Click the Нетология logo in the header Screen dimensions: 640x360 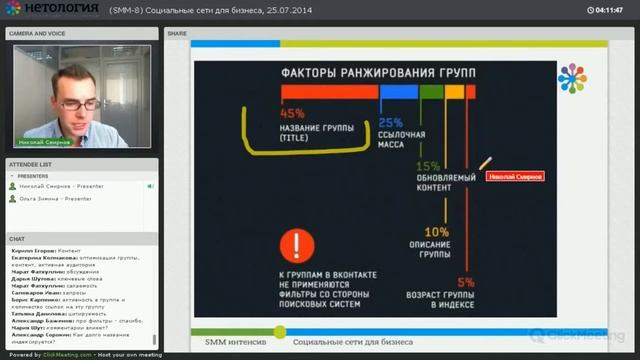click(52, 8)
